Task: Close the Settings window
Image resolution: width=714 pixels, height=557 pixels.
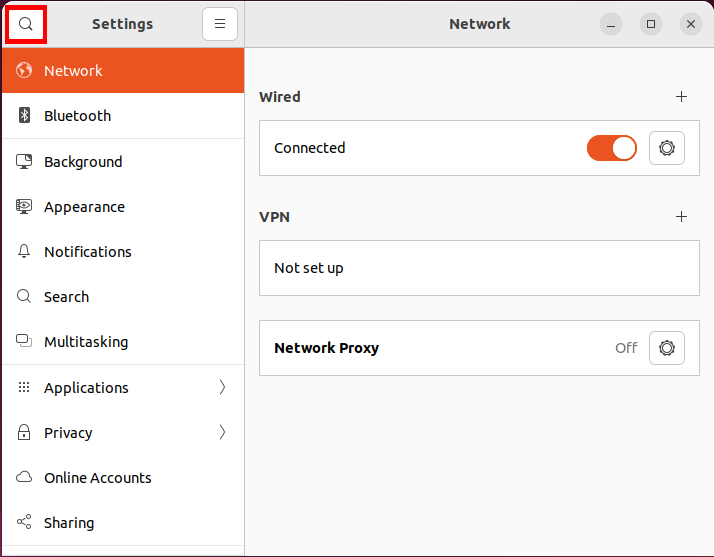Action: [691, 24]
